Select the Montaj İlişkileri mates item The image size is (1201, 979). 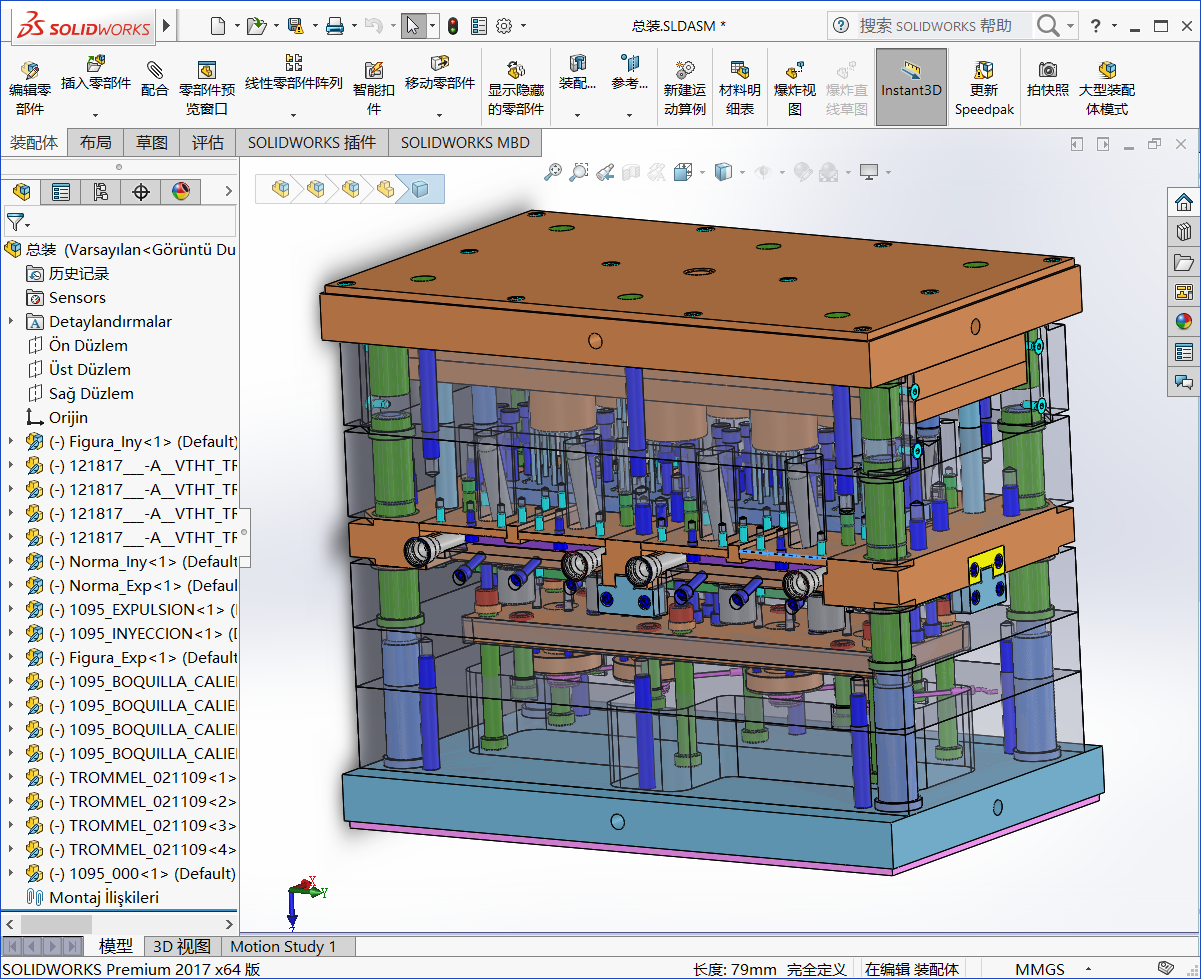103,897
